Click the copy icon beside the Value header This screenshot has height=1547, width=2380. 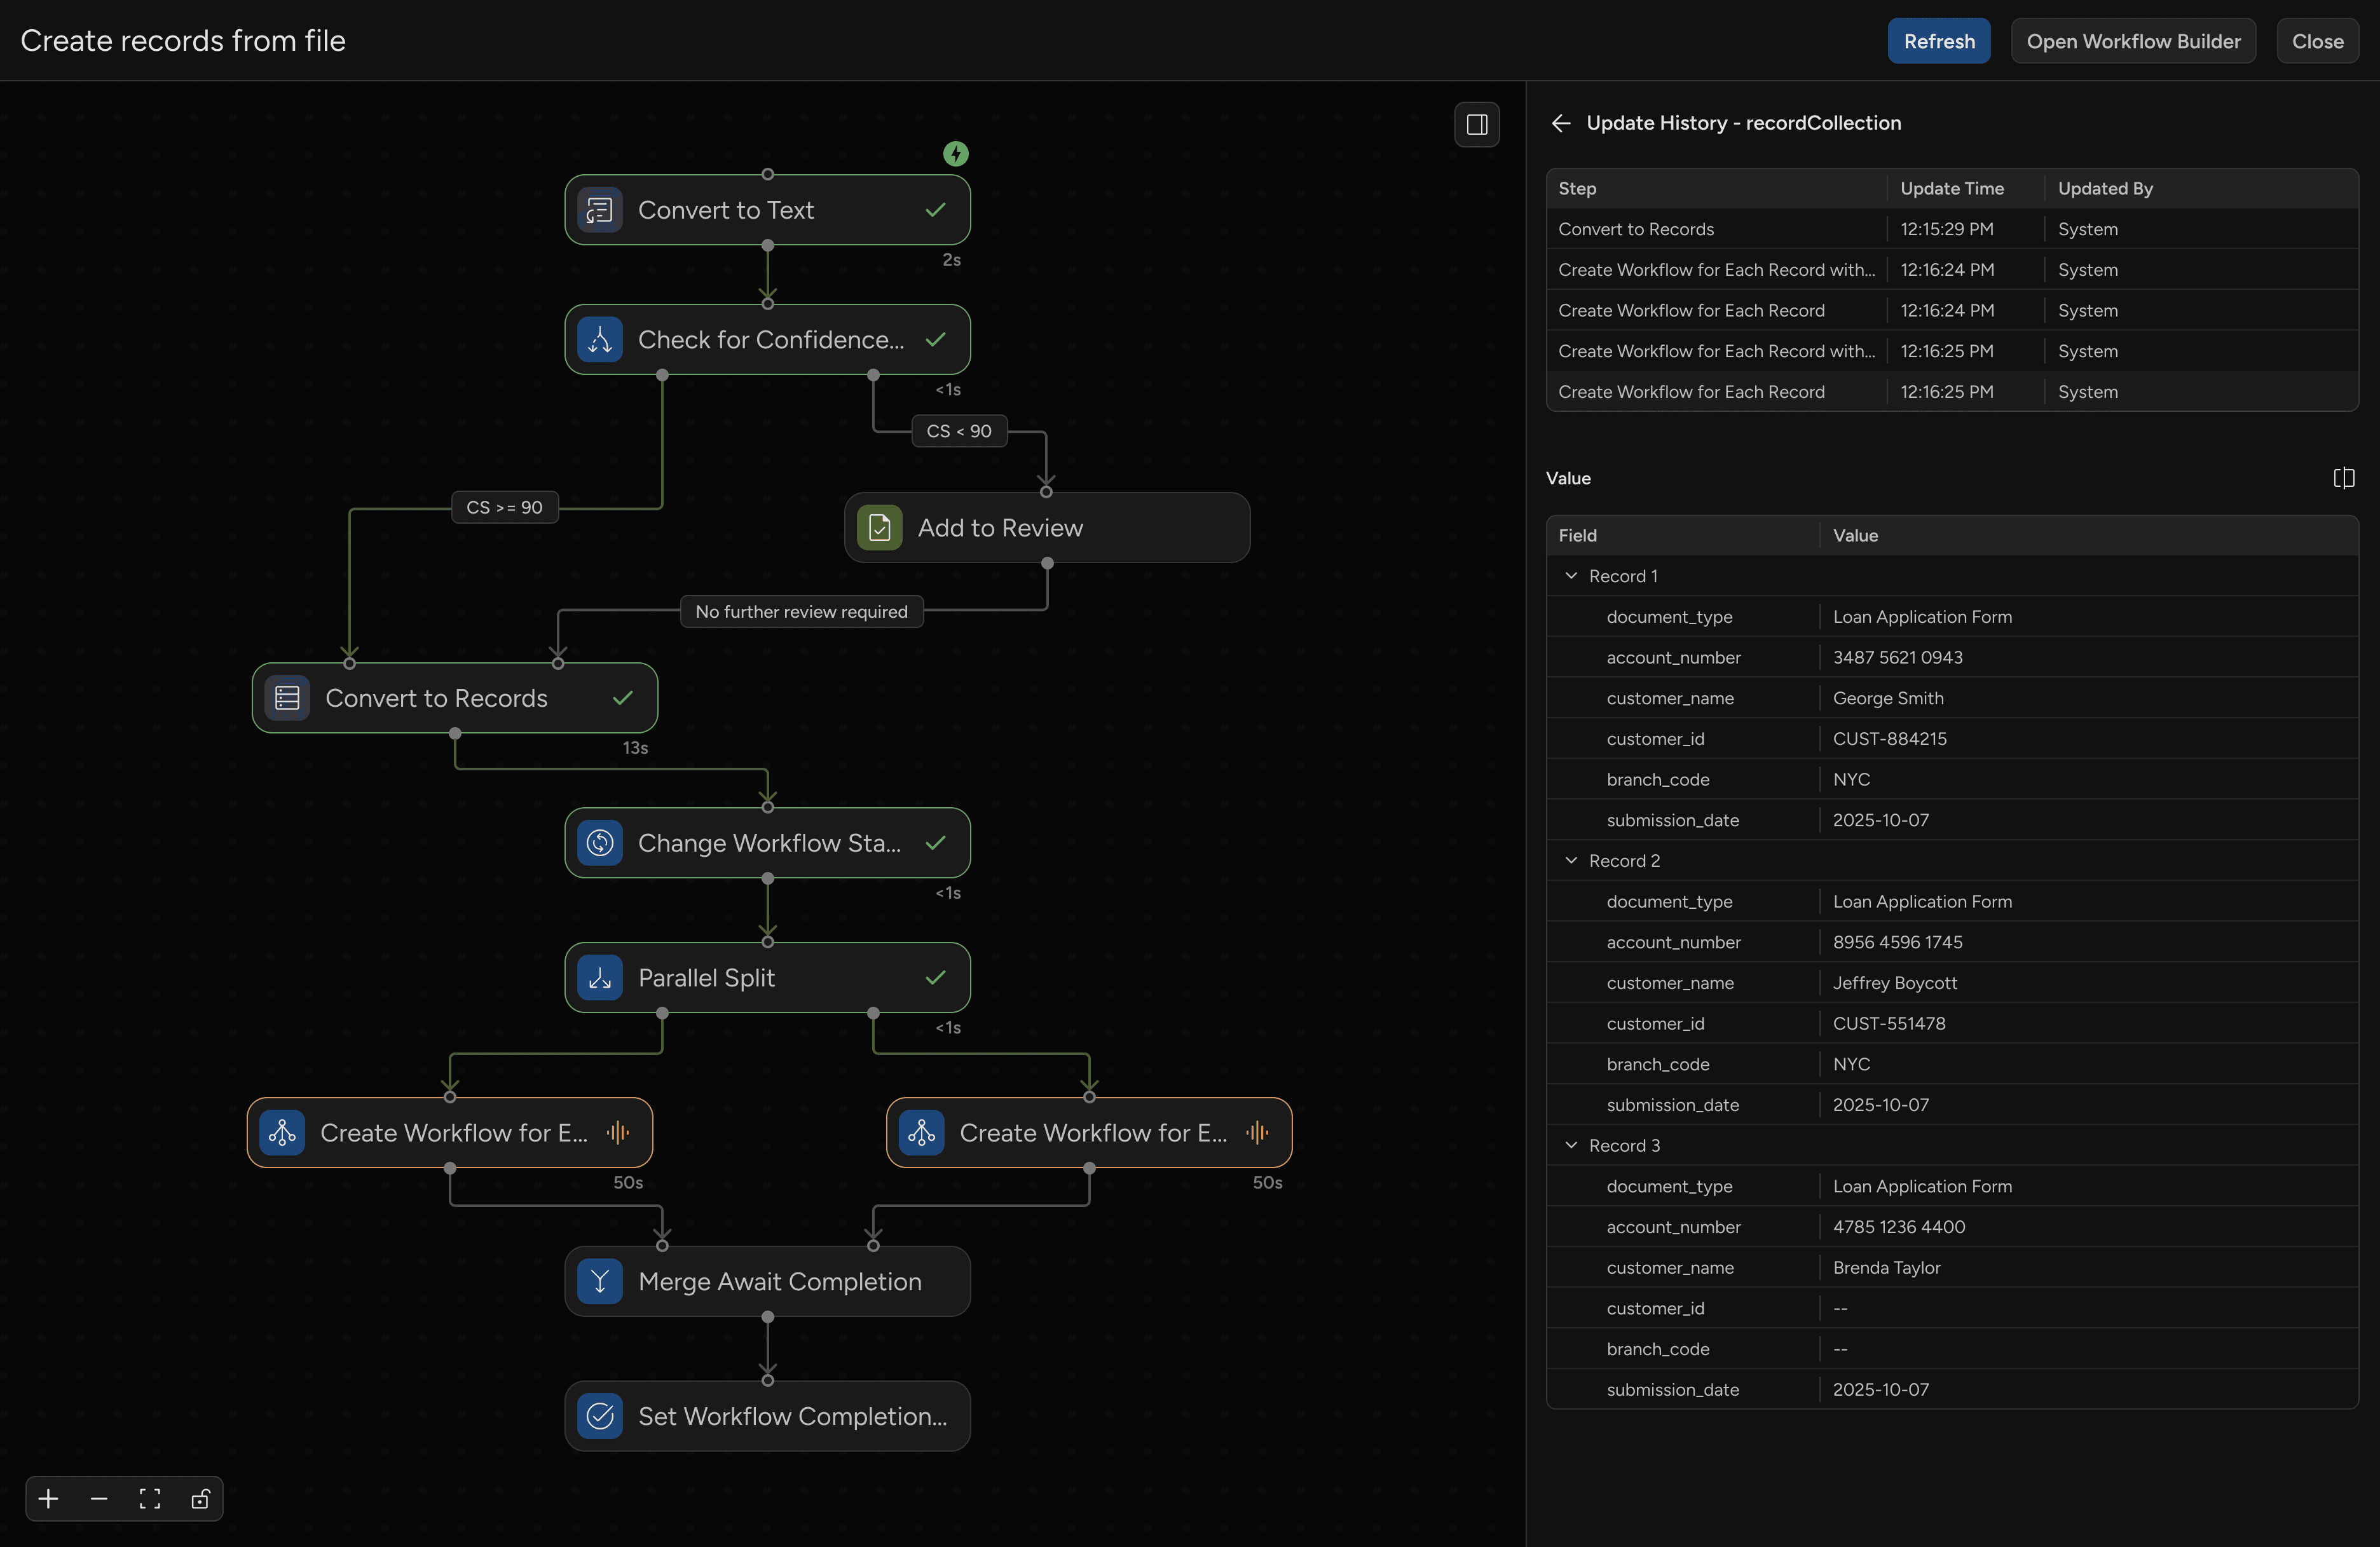(x=2344, y=477)
